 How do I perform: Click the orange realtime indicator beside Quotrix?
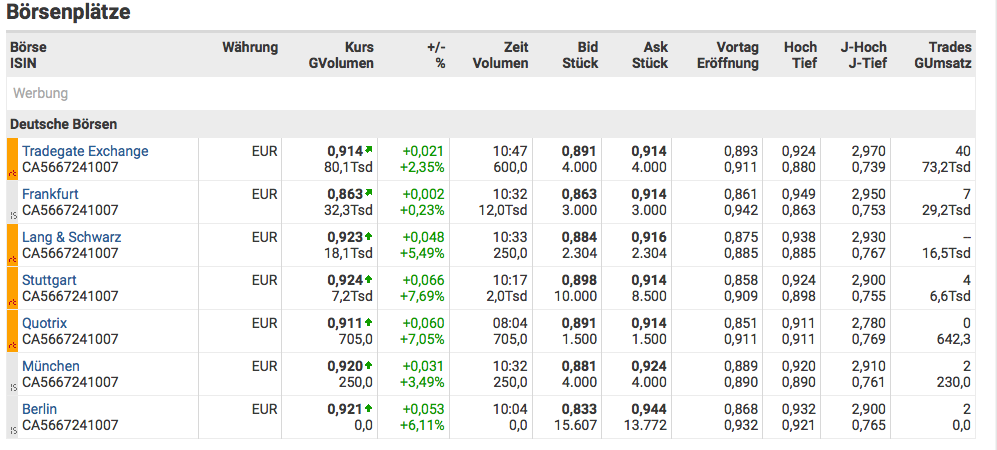[13, 331]
